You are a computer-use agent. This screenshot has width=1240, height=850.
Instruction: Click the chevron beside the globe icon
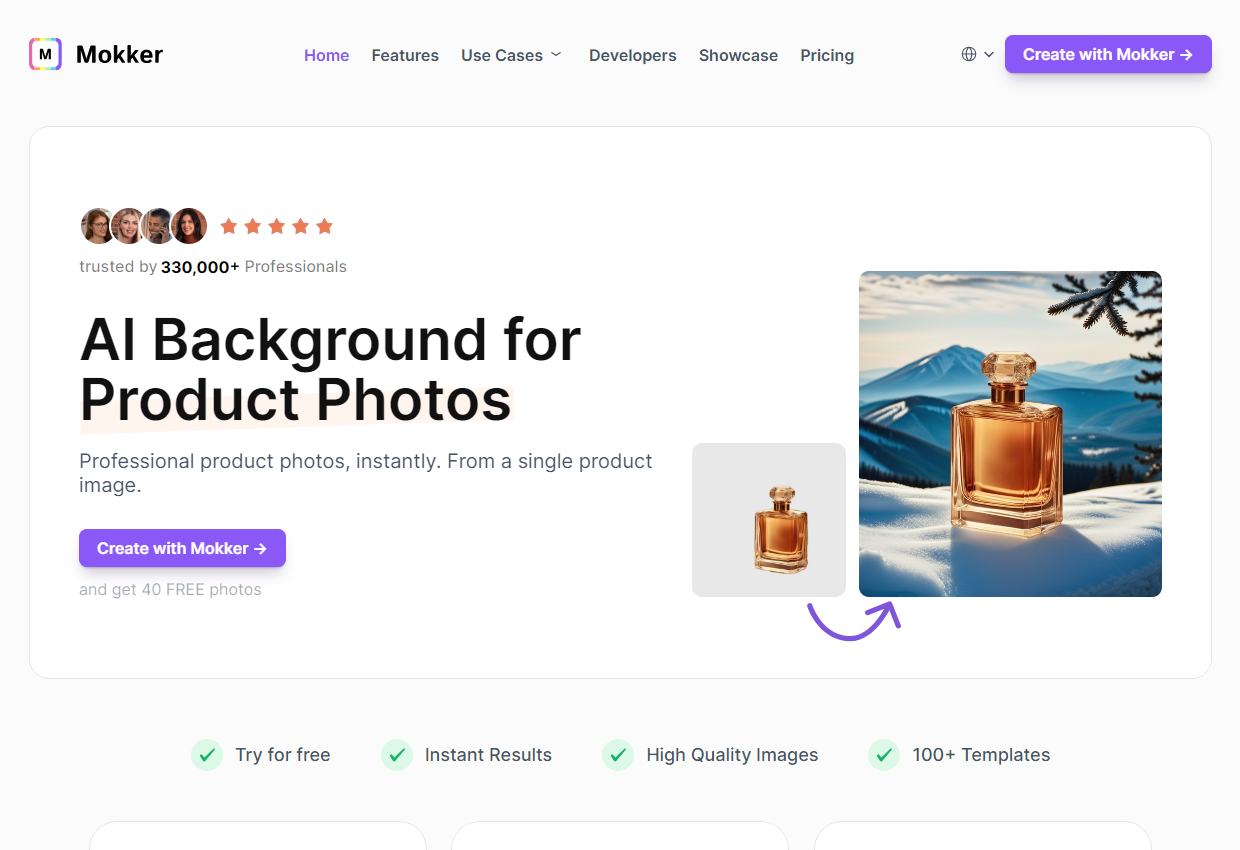click(989, 54)
